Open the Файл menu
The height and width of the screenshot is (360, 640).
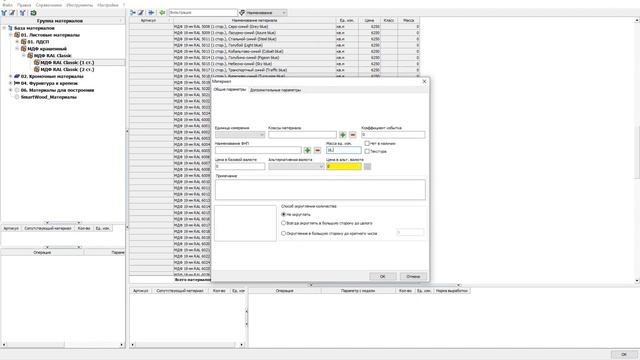click(7, 5)
